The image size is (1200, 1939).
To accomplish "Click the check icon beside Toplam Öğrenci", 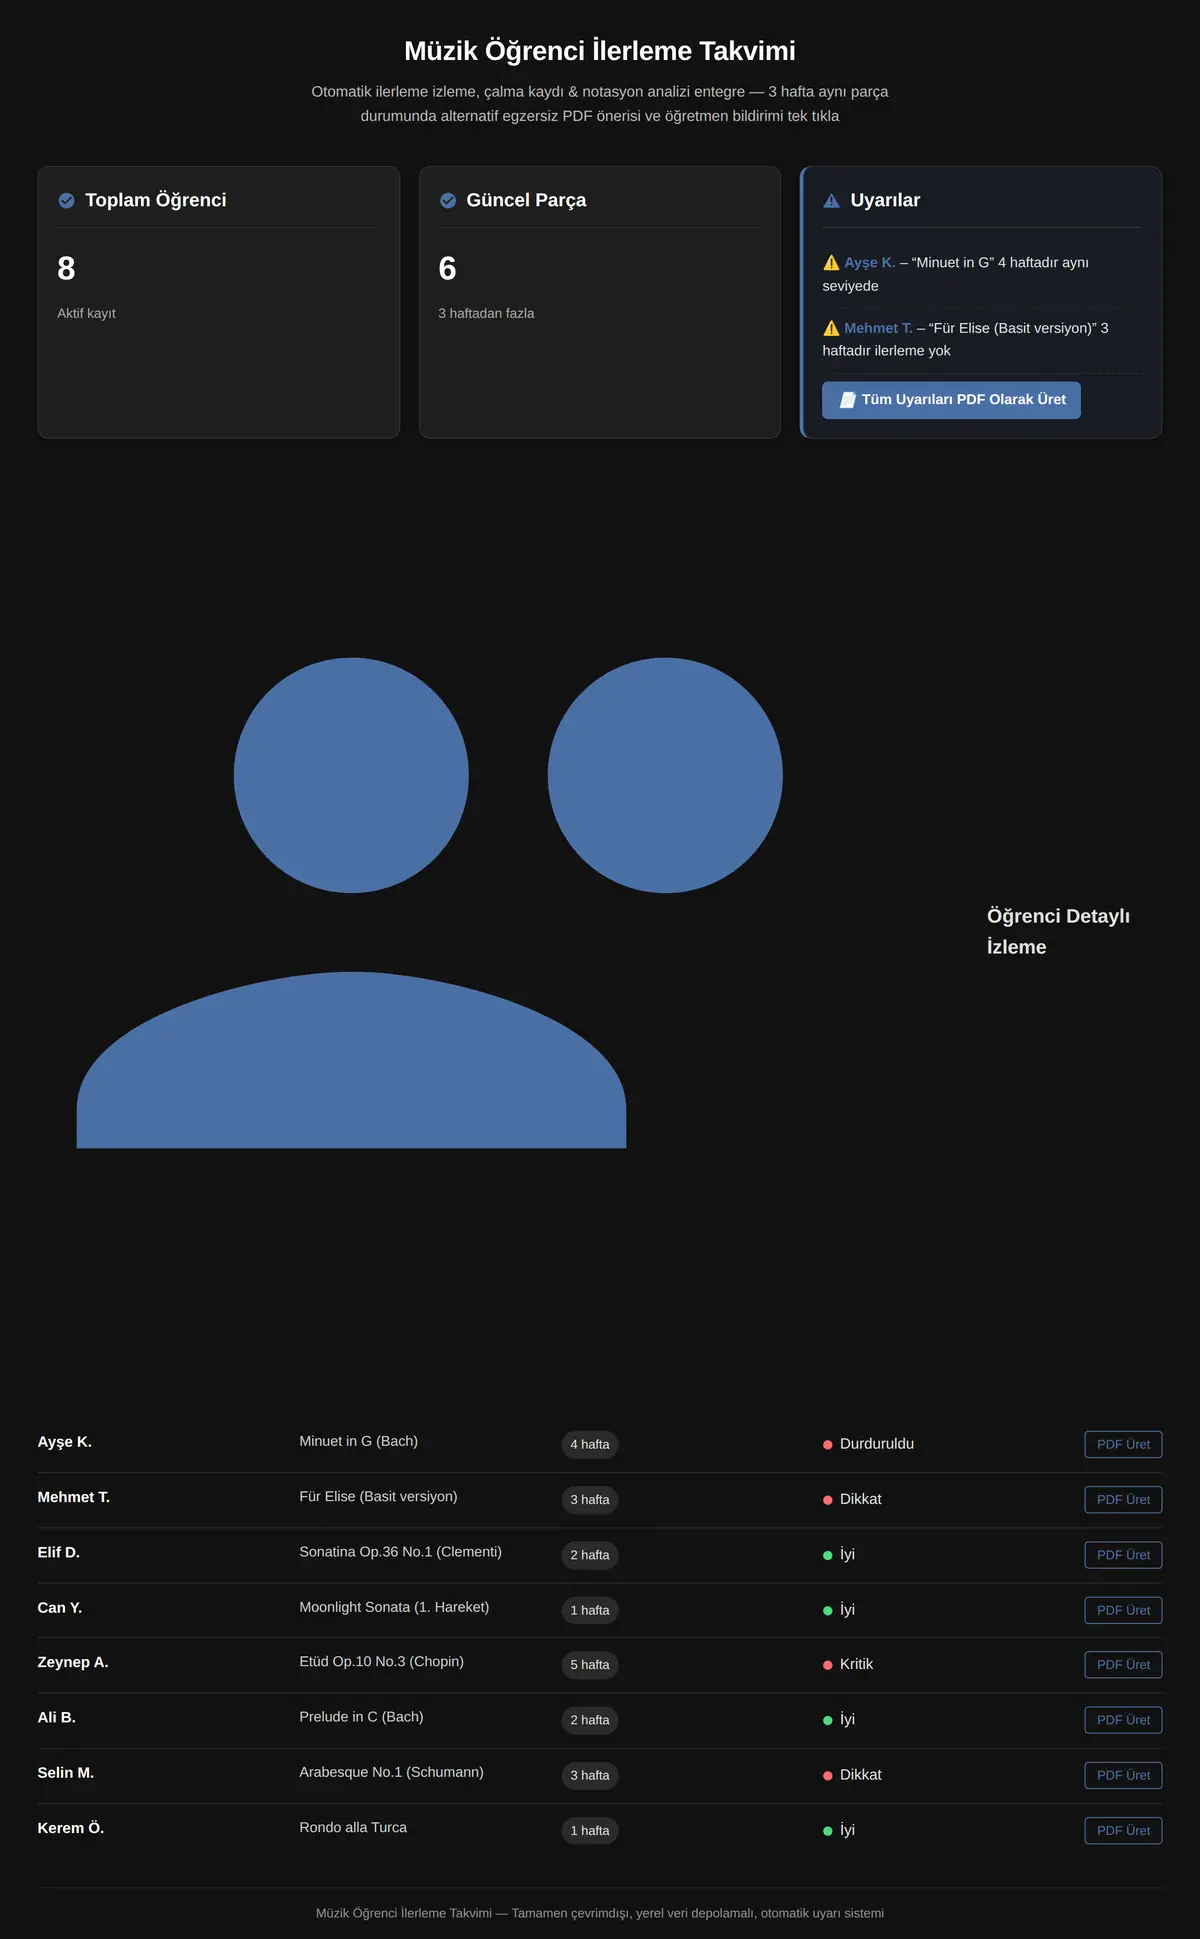I will point(66,201).
